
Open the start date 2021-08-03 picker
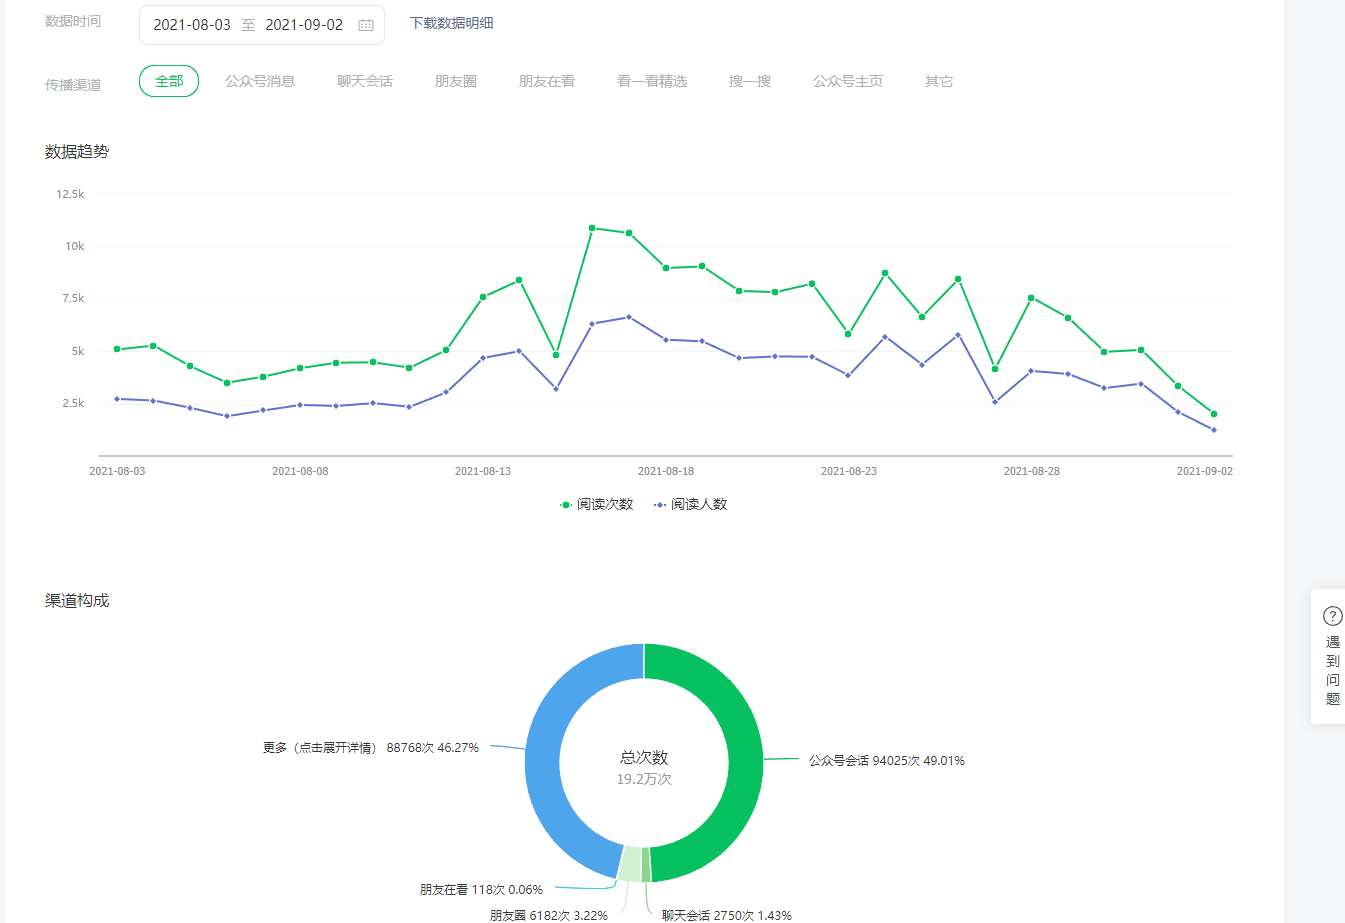(192, 25)
